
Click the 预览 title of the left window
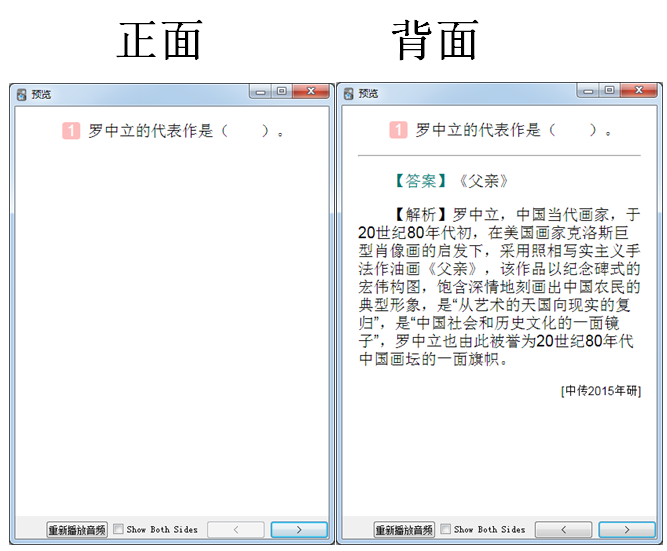(41, 94)
